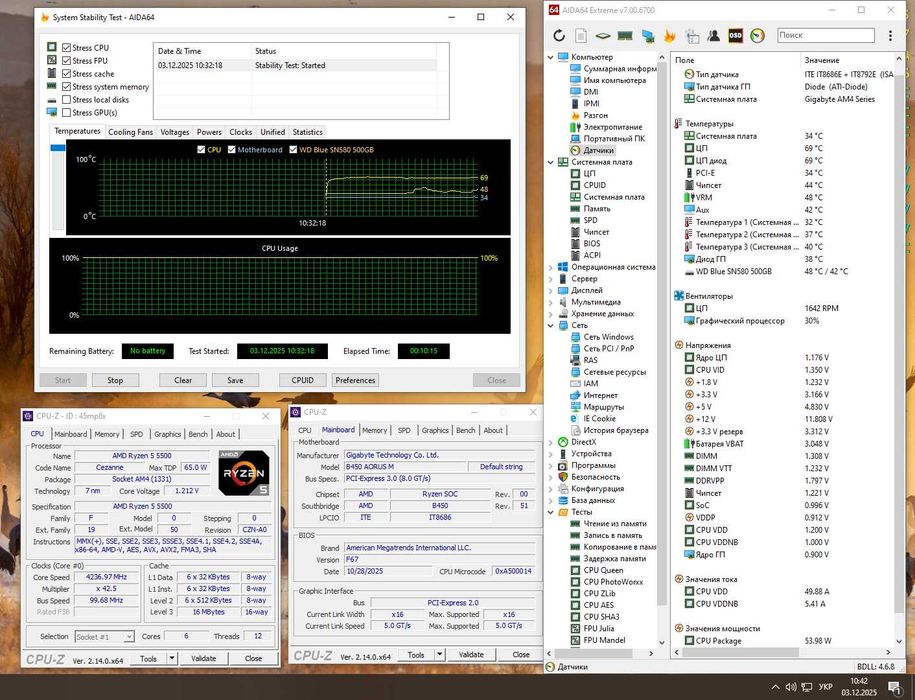Expand the Мультимедиа tree node
Viewport: 915px width, 700px height.
pyautogui.click(x=550, y=302)
